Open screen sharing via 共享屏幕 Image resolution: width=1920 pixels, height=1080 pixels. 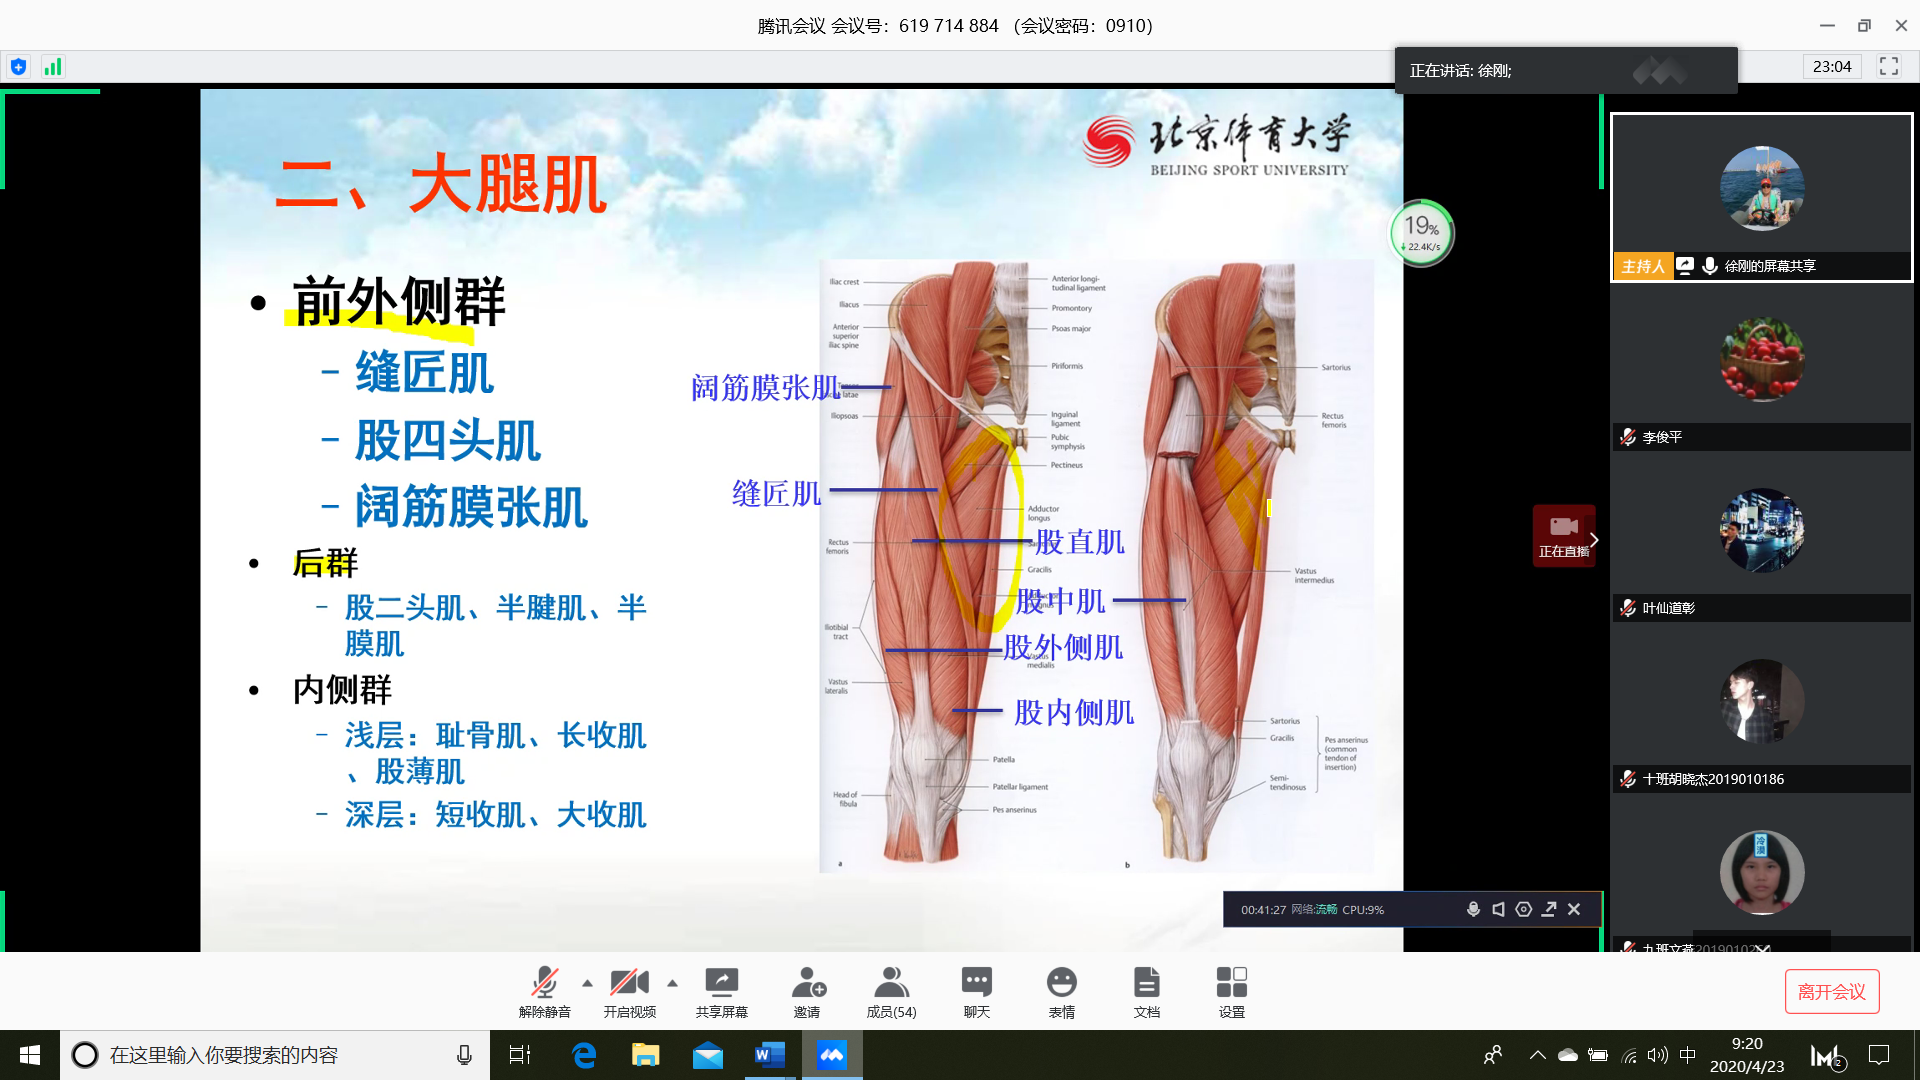[x=721, y=990]
